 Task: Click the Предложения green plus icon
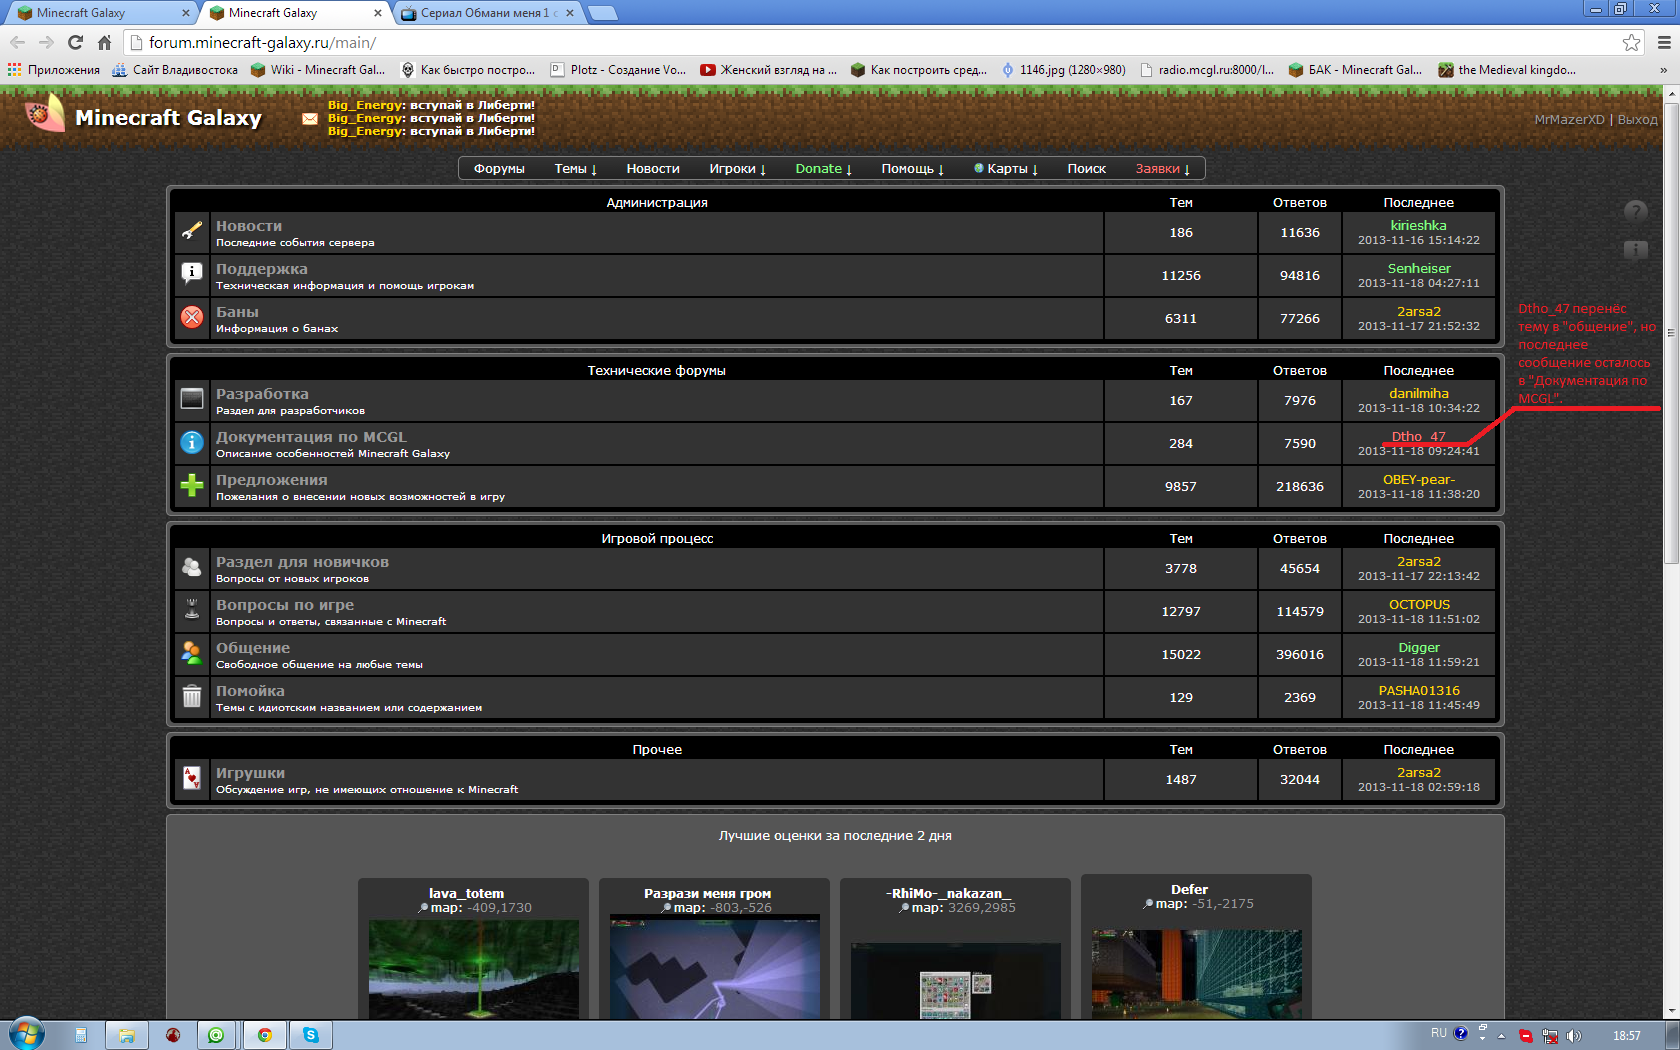(192, 486)
